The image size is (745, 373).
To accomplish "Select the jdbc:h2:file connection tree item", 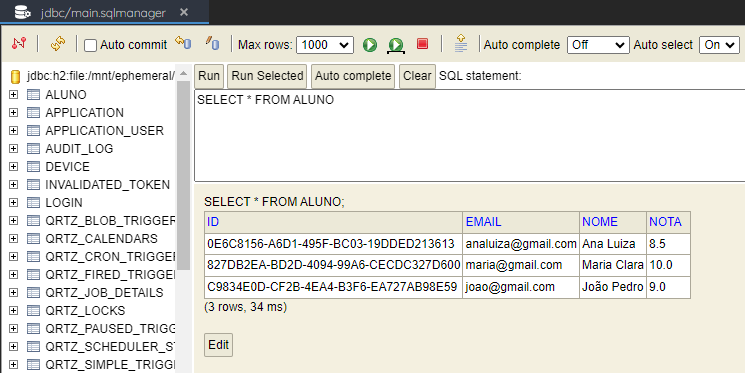I will [101, 76].
